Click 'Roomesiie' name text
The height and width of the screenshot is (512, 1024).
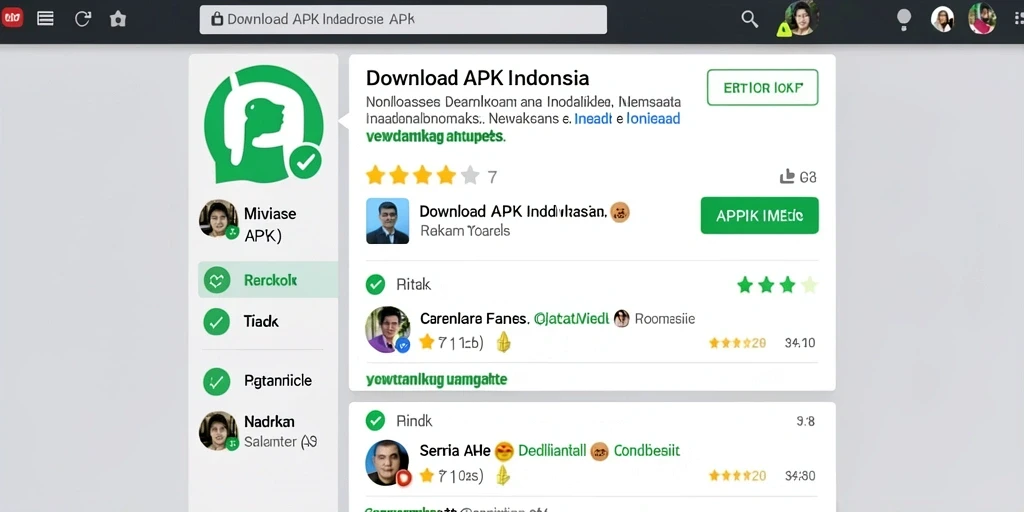tap(665, 319)
